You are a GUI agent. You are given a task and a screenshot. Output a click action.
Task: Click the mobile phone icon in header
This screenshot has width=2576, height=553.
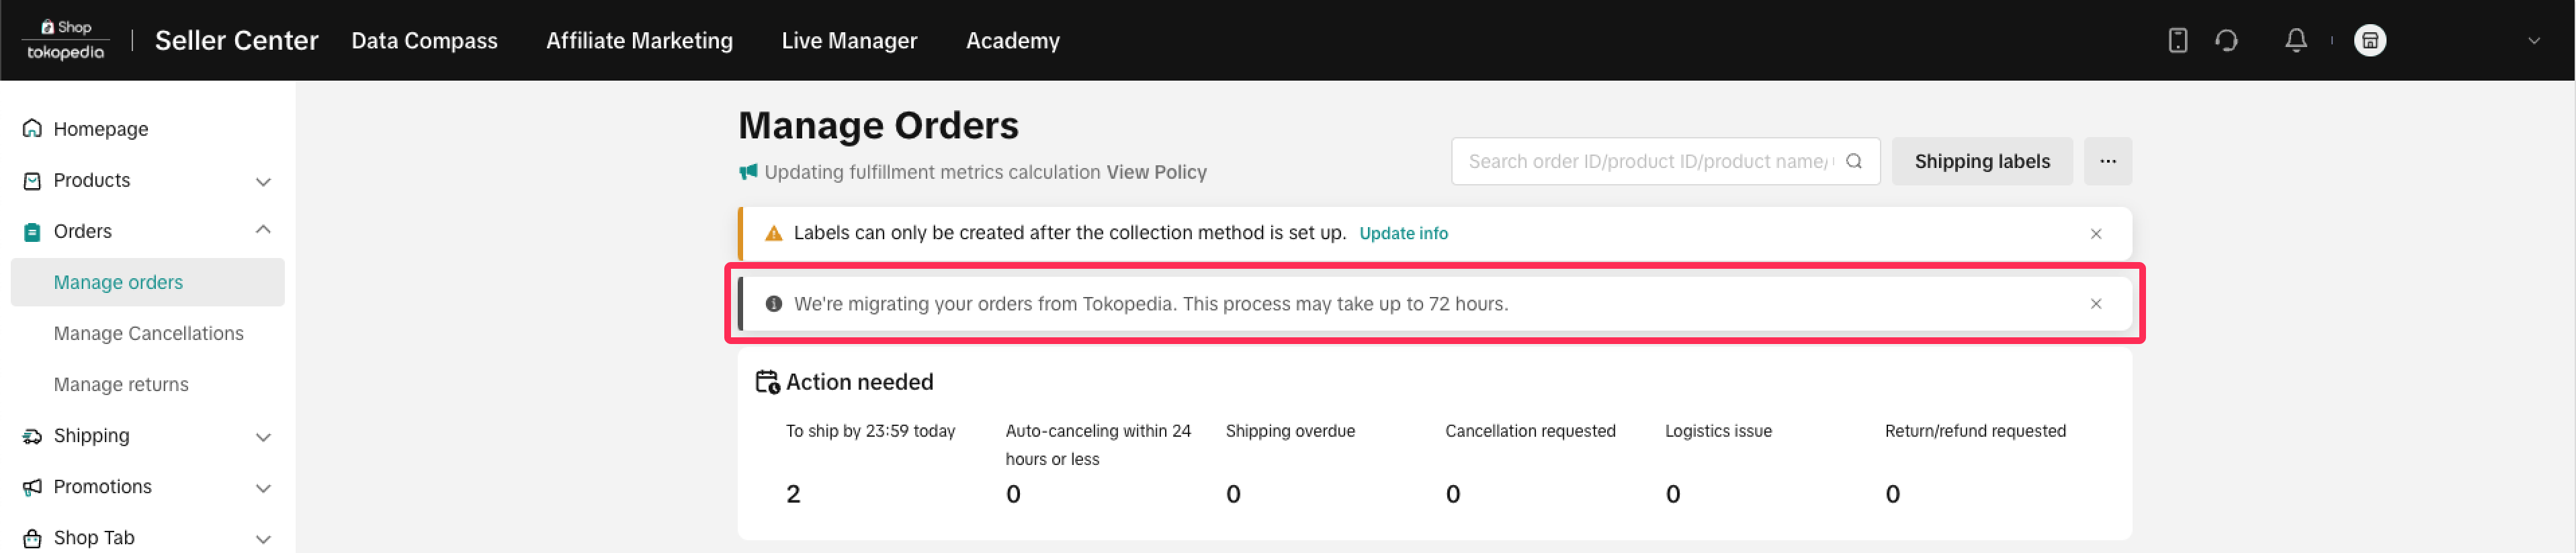pos(2177,41)
